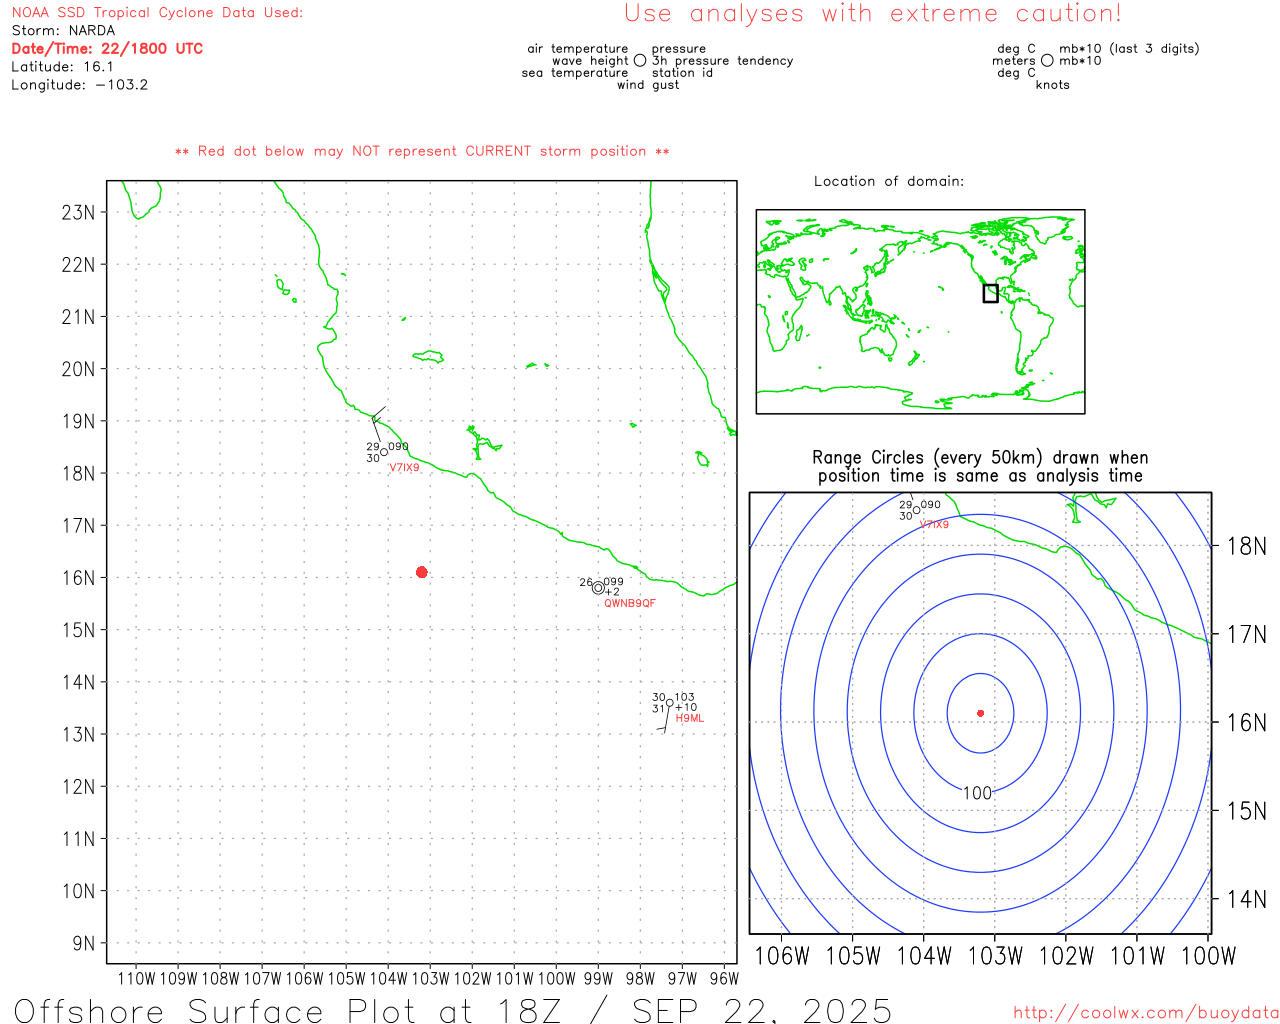The width and height of the screenshot is (1280, 1024).
Task: Click the 'wind gust' legend label
Action: click(648, 85)
